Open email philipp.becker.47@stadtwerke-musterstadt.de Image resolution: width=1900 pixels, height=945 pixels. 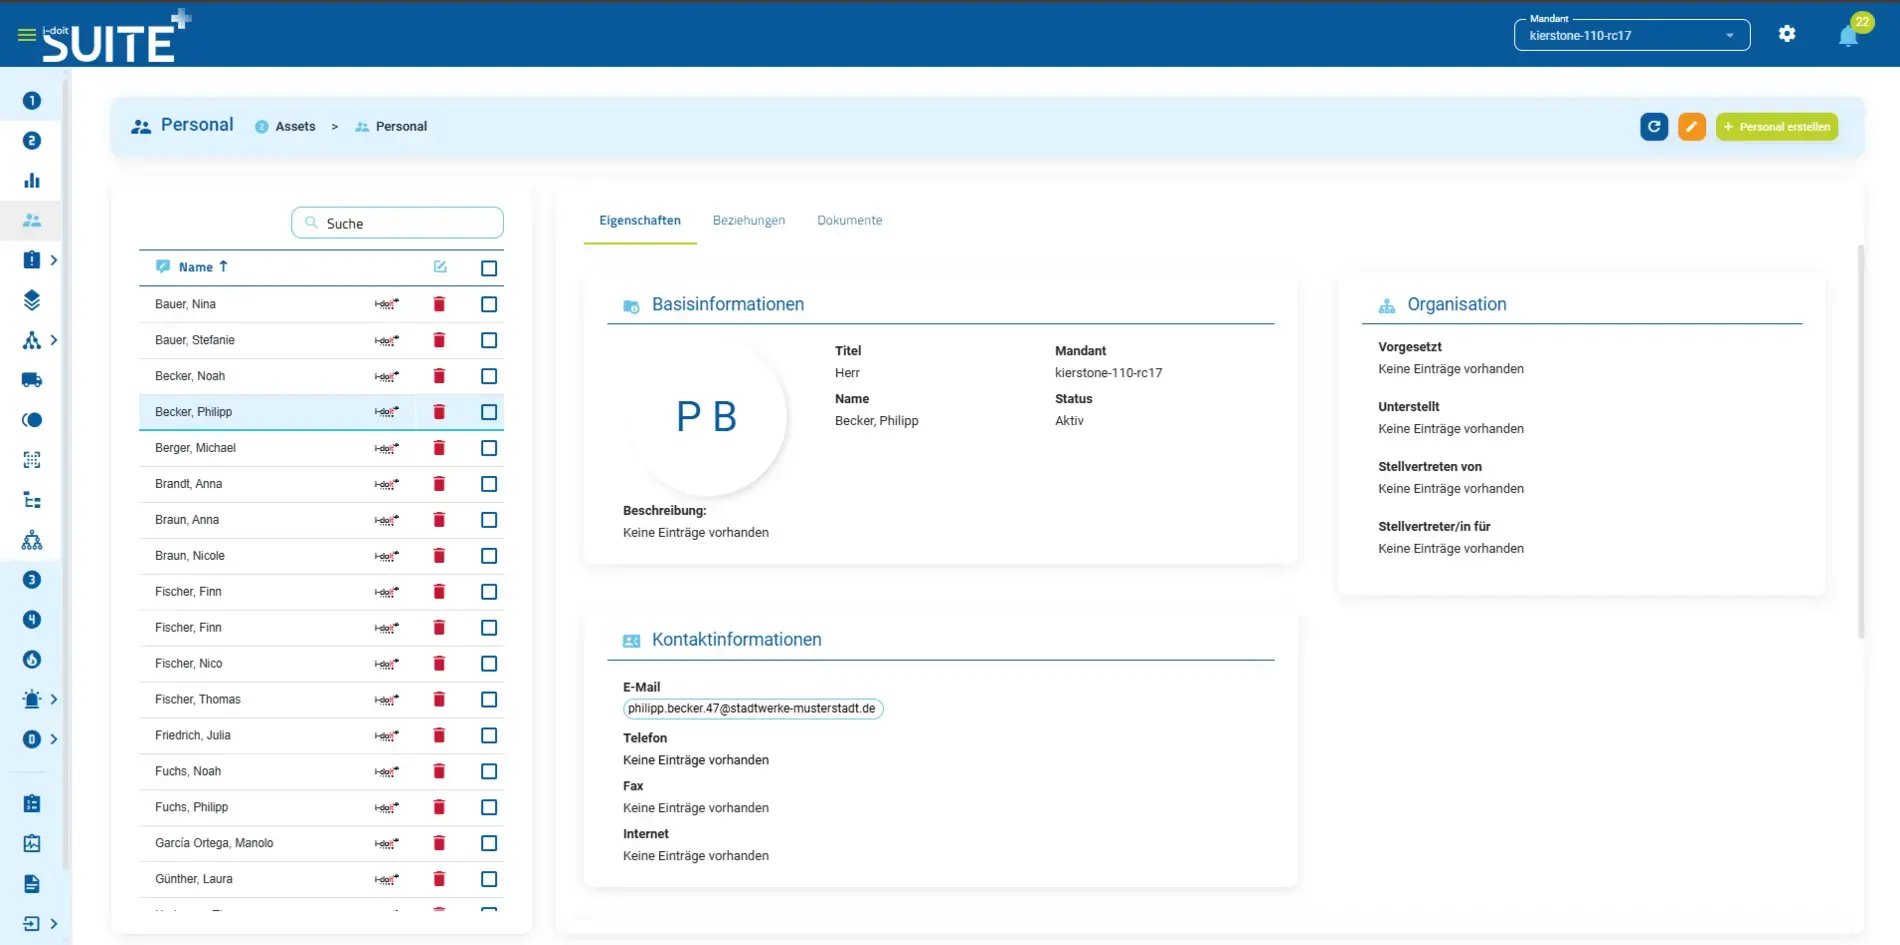coord(753,709)
